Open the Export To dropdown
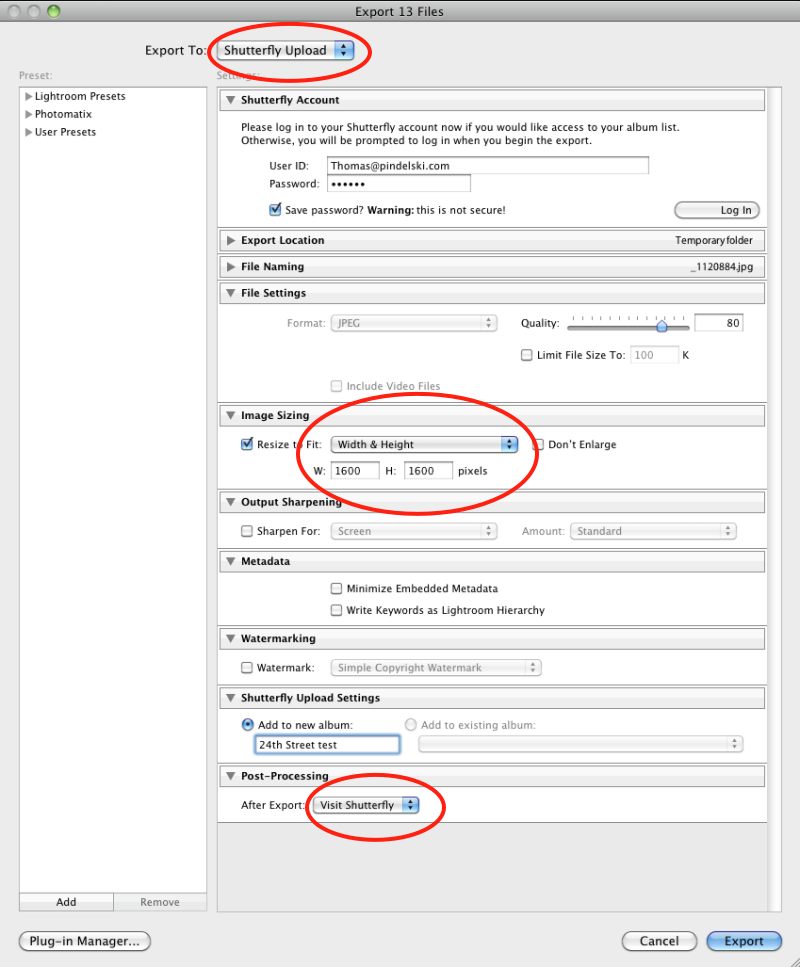Screen dimensions: 800x967 pyautogui.click(x=285, y=50)
